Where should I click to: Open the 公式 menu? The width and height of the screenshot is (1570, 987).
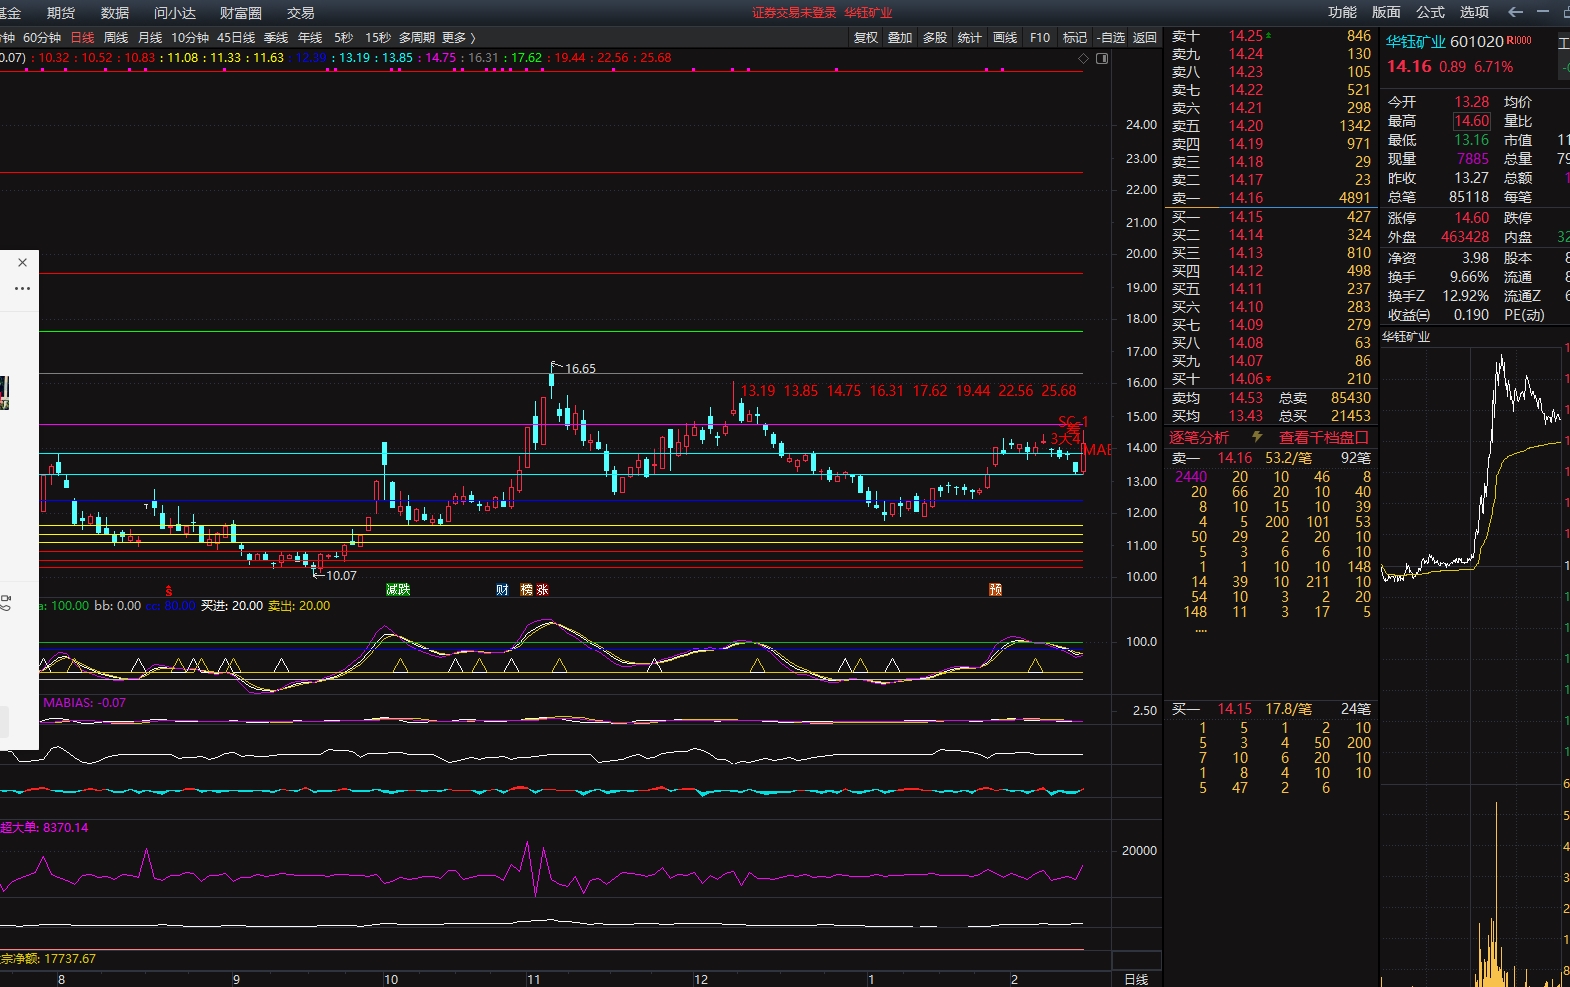1430,12
